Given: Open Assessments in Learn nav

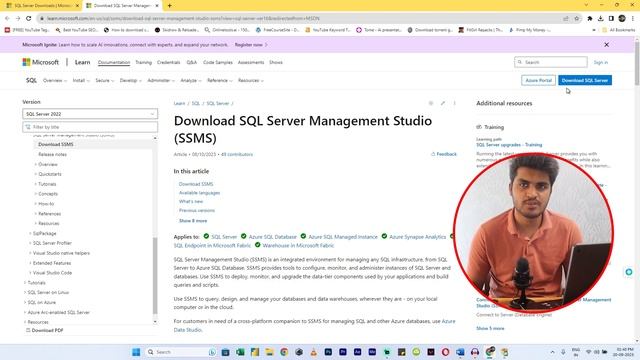Looking at the screenshot, I should click(x=251, y=62).
